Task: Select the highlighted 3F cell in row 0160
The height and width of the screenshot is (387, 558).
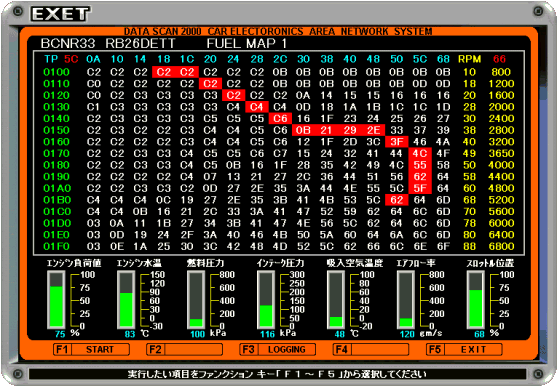Action: (x=396, y=142)
